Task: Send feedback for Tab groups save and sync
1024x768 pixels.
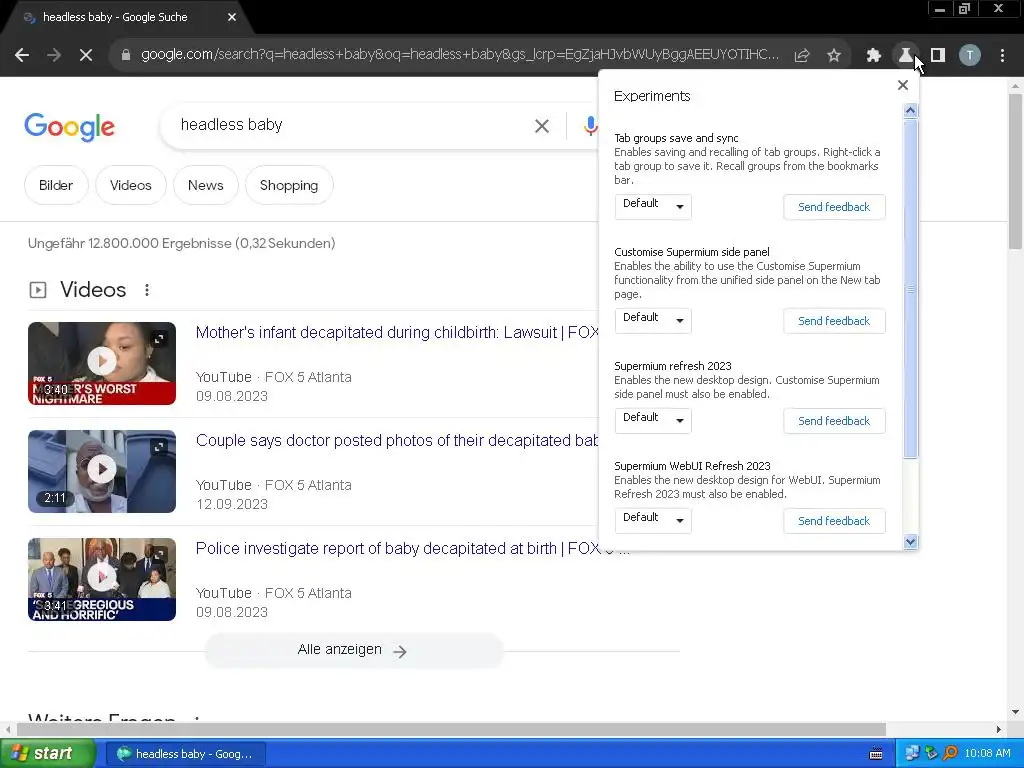Action: point(834,207)
